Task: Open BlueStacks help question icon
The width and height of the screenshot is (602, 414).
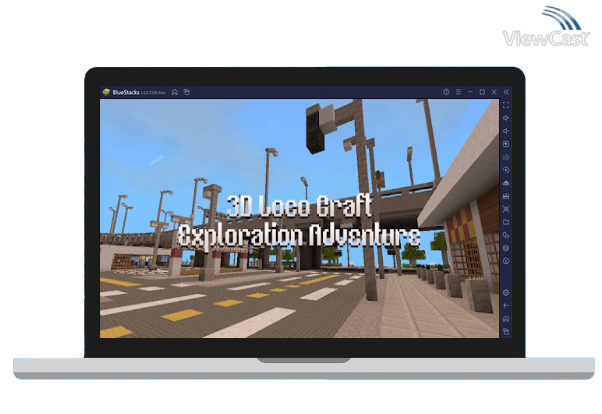Action: (x=446, y=92)
